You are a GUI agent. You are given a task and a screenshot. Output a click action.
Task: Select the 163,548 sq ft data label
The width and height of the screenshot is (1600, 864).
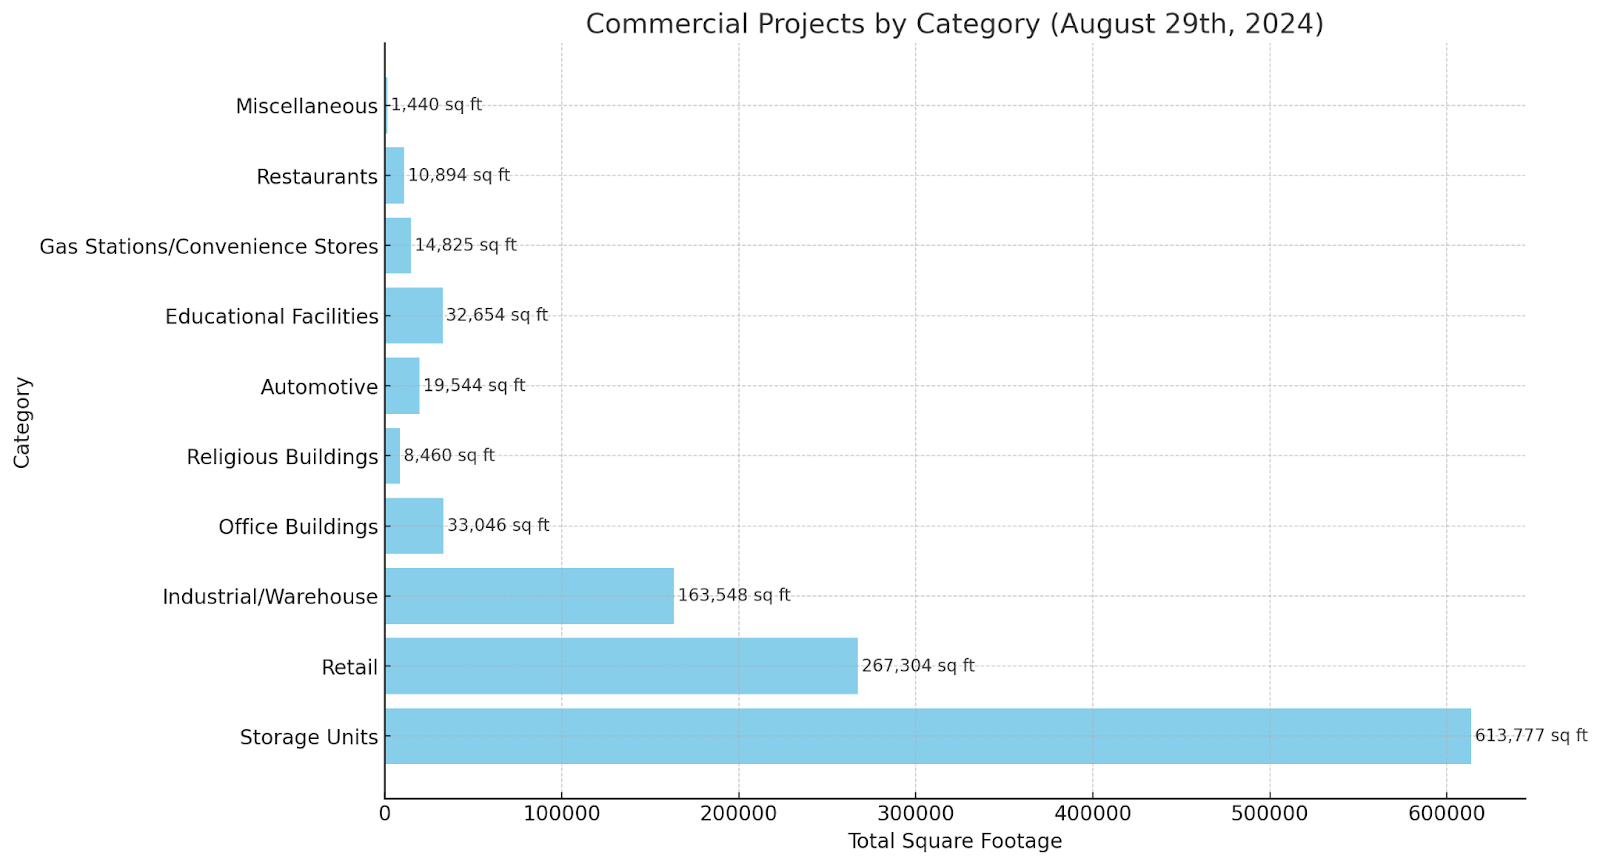coord(733,596)
